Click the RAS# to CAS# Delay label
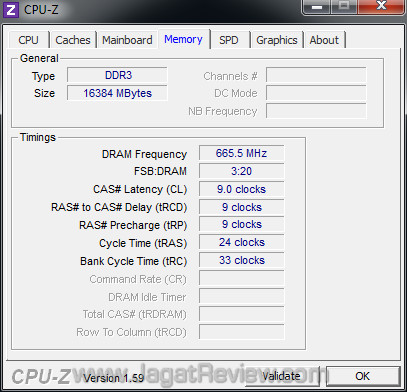Viewport: 407px width, 392px height. pos(119,207)
